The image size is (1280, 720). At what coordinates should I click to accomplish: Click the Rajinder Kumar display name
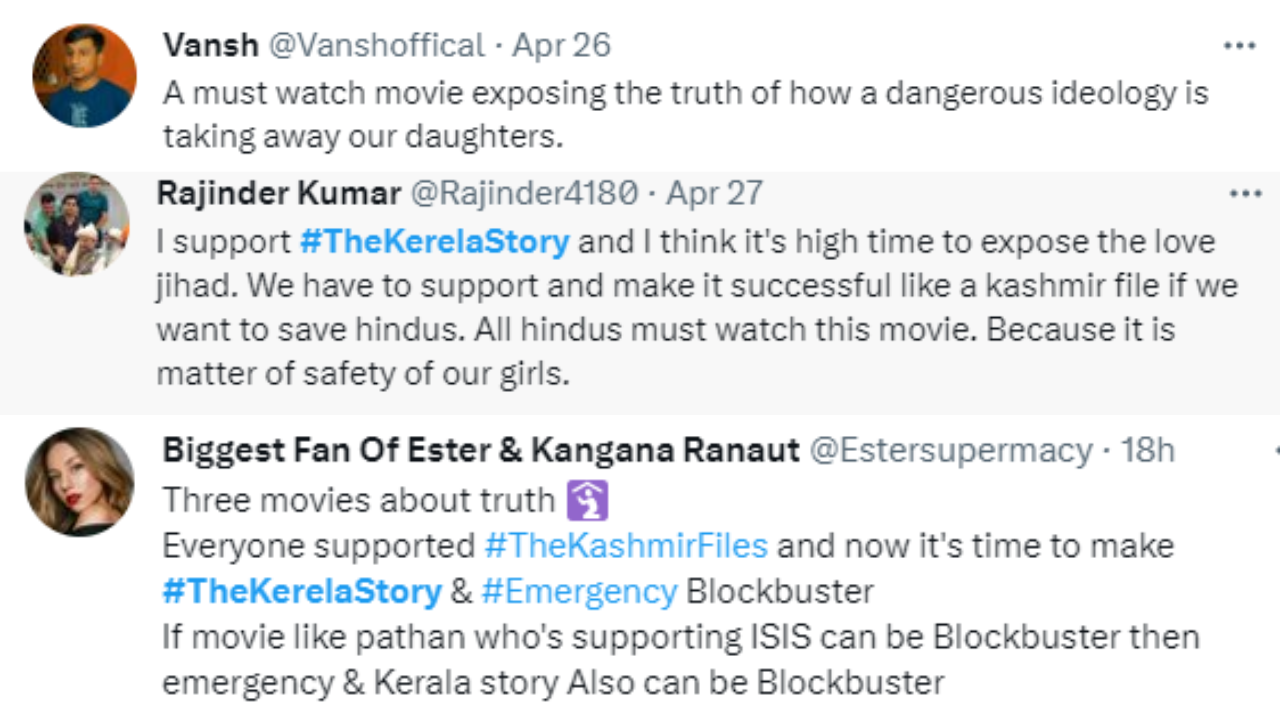point(278,193)
